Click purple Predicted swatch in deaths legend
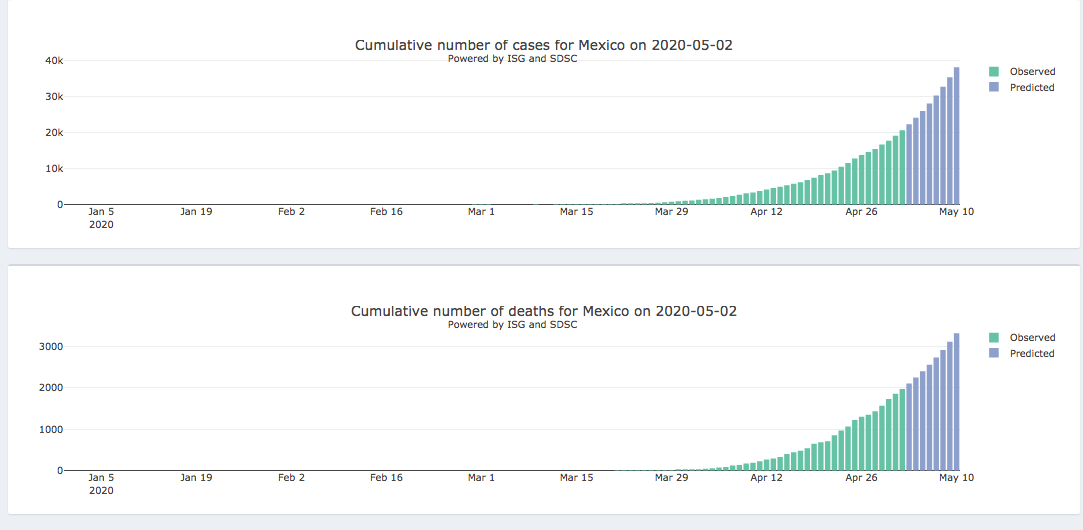Screen dimensions: 1083x530 pyautogui.click(x=994, y=354)
